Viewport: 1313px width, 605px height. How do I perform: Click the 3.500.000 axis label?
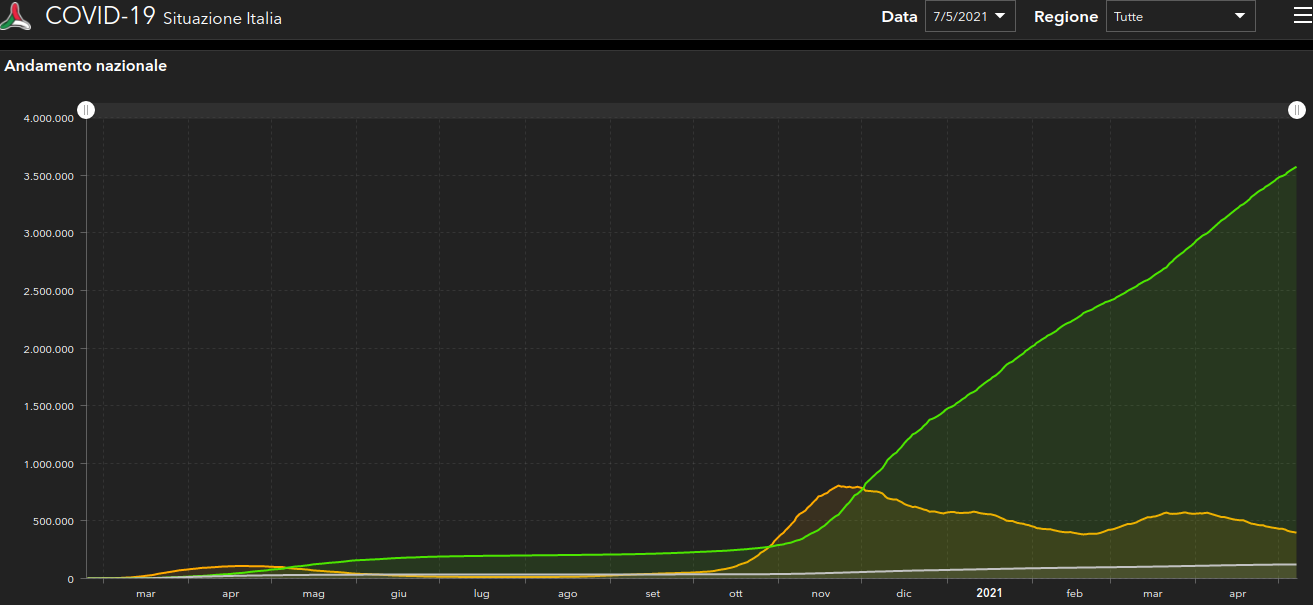pyautogui.click(x=50, y=176)
